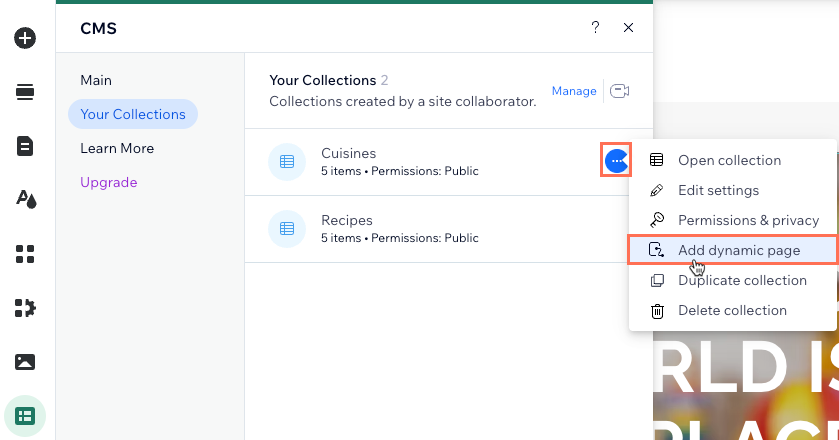The height and width of the screenshot is (440, 839).
Task: Click the Open collection grid icon
Action: tap(657, 160)
